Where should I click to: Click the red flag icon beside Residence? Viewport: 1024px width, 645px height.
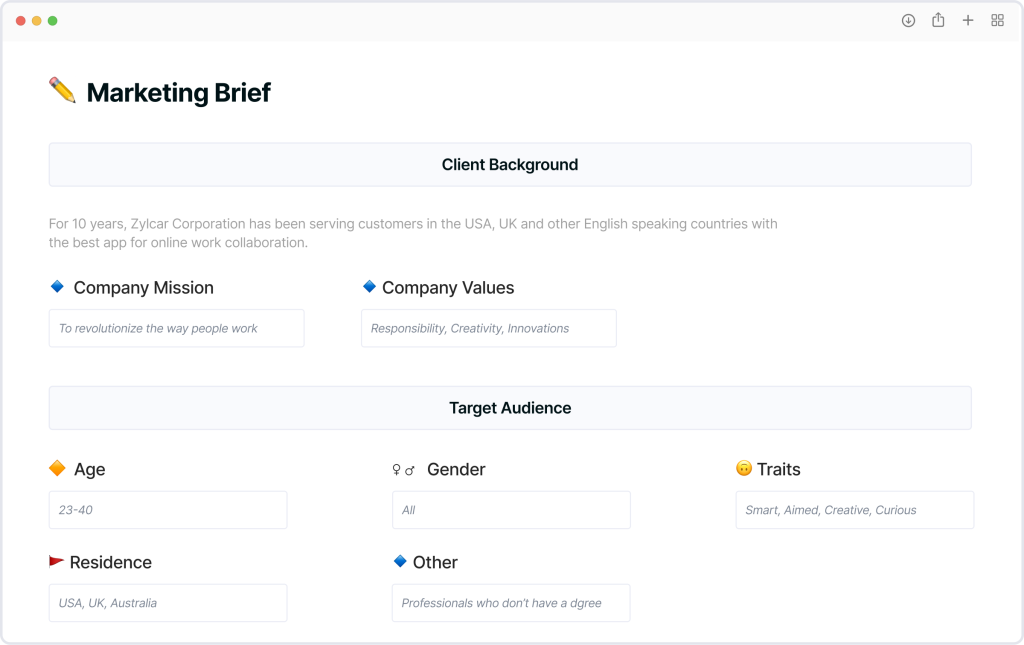[56, 561]
